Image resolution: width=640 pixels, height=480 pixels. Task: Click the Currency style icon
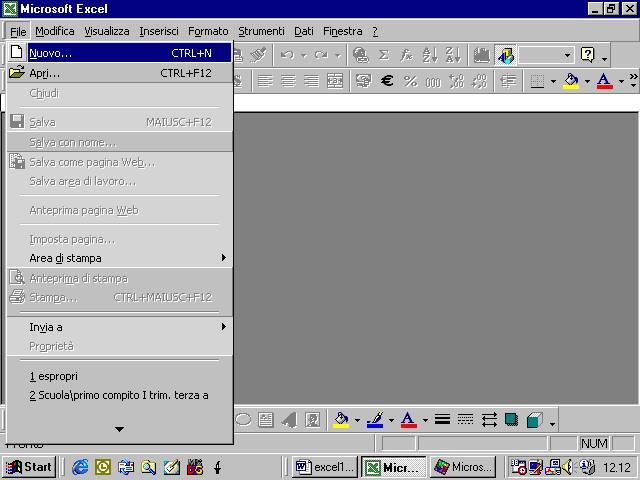363,81
